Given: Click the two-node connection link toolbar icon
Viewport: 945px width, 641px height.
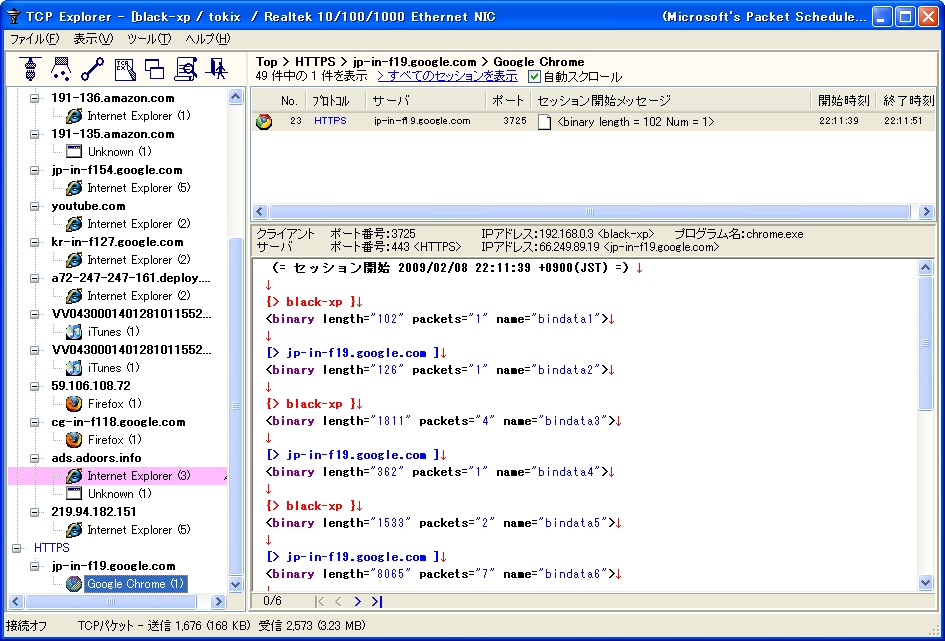Looking at the screenshot, I should (92, 68).
